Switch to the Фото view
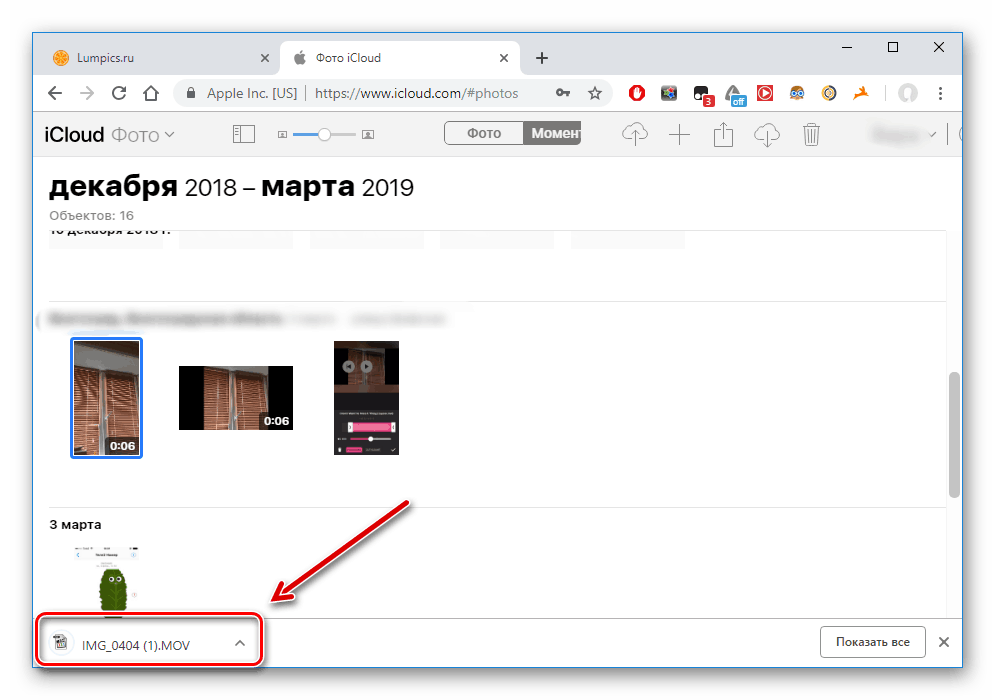 pos(484,133)
